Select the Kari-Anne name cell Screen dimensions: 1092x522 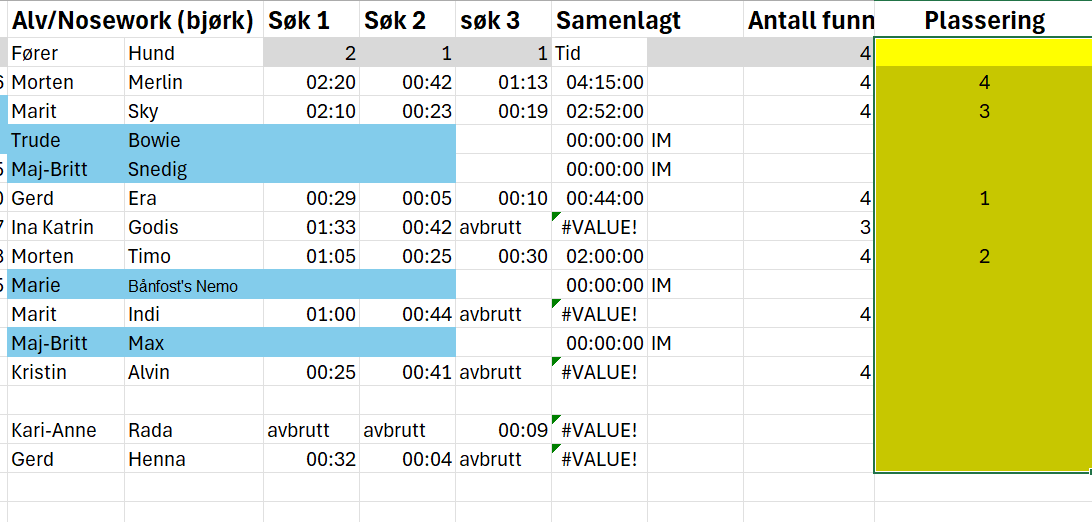(x=65, y=430)
